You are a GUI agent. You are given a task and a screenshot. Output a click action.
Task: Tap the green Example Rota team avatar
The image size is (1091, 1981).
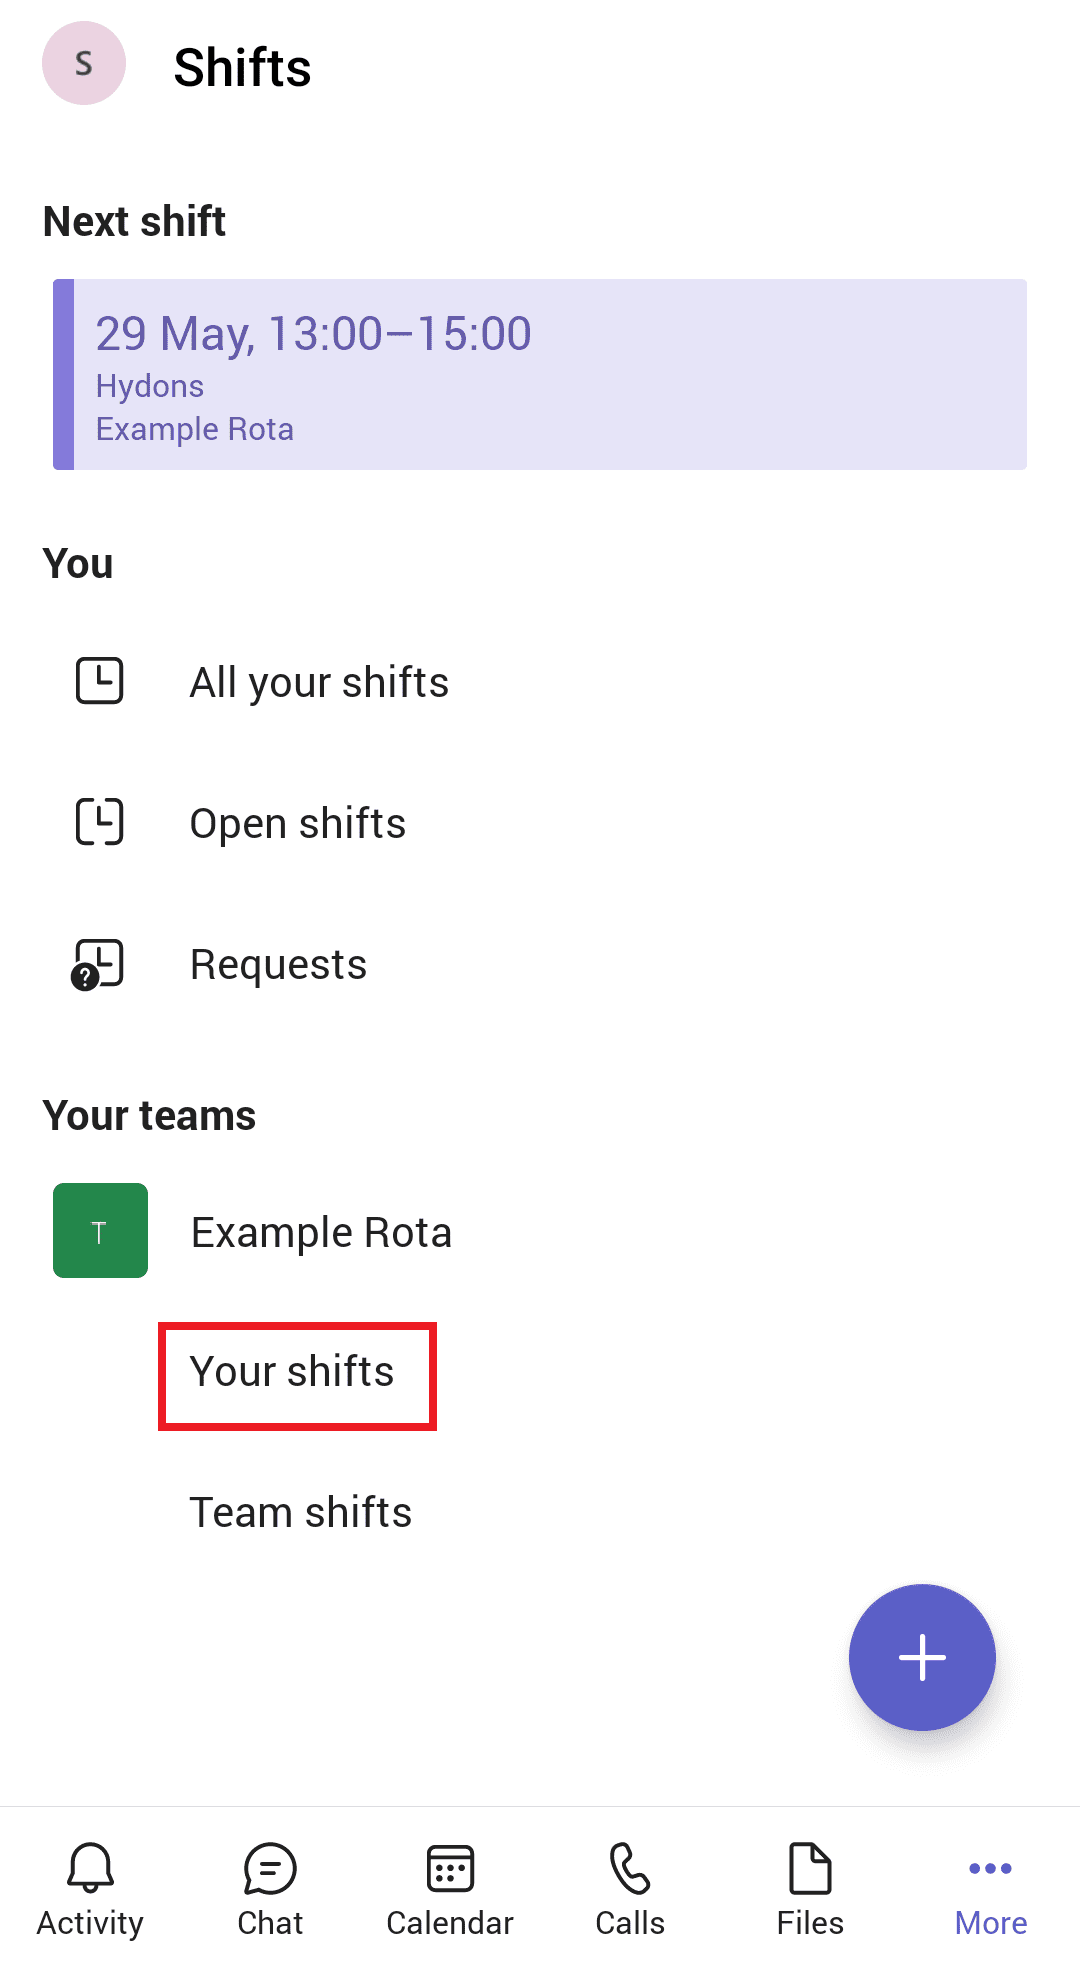(100, 1231)
